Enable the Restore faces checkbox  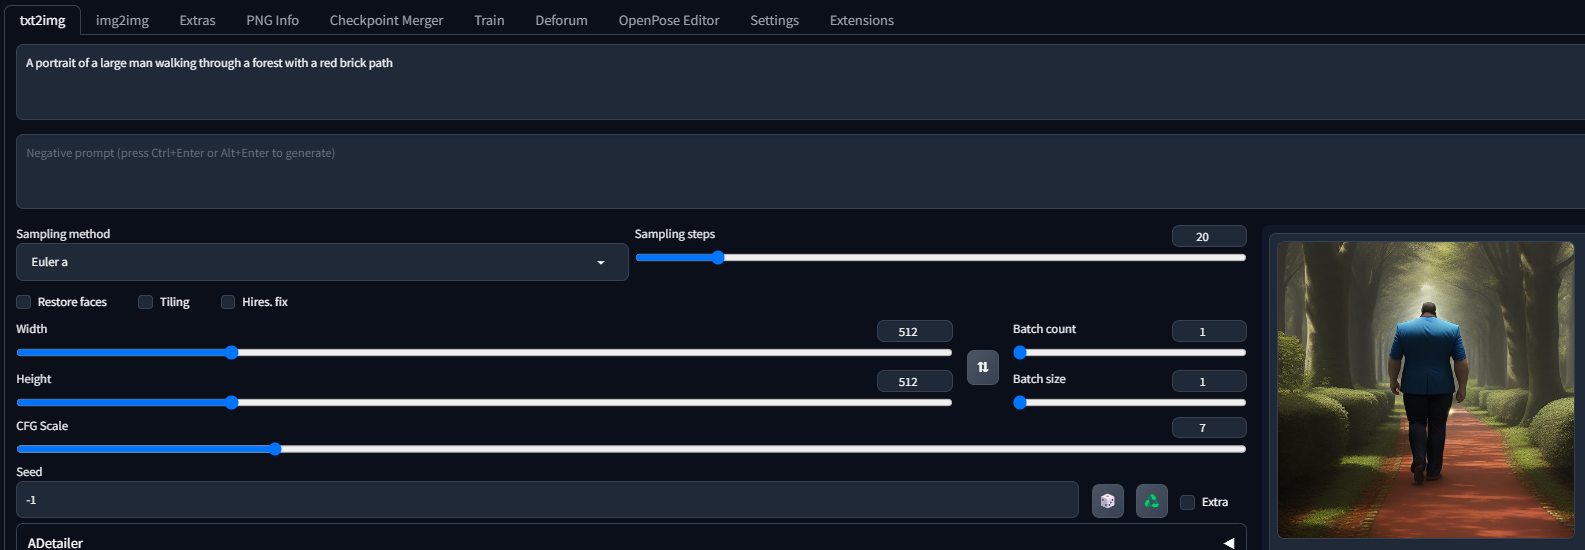click(x=24, y=302)
